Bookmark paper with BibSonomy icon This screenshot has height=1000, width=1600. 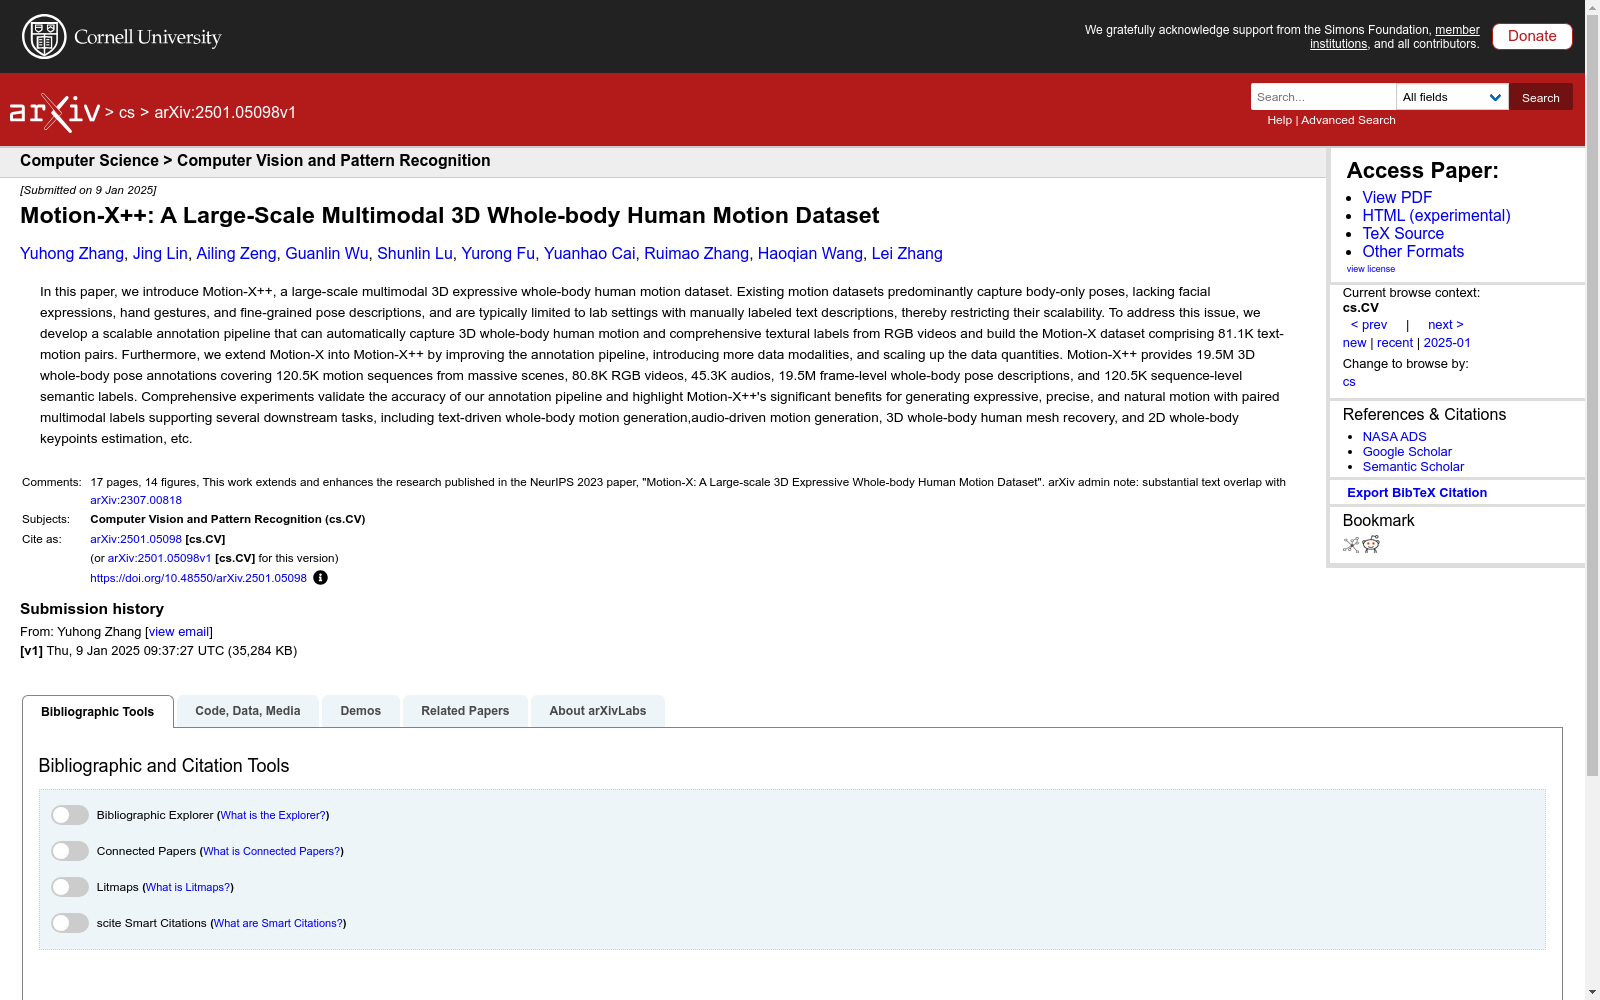click(1351, 545)
